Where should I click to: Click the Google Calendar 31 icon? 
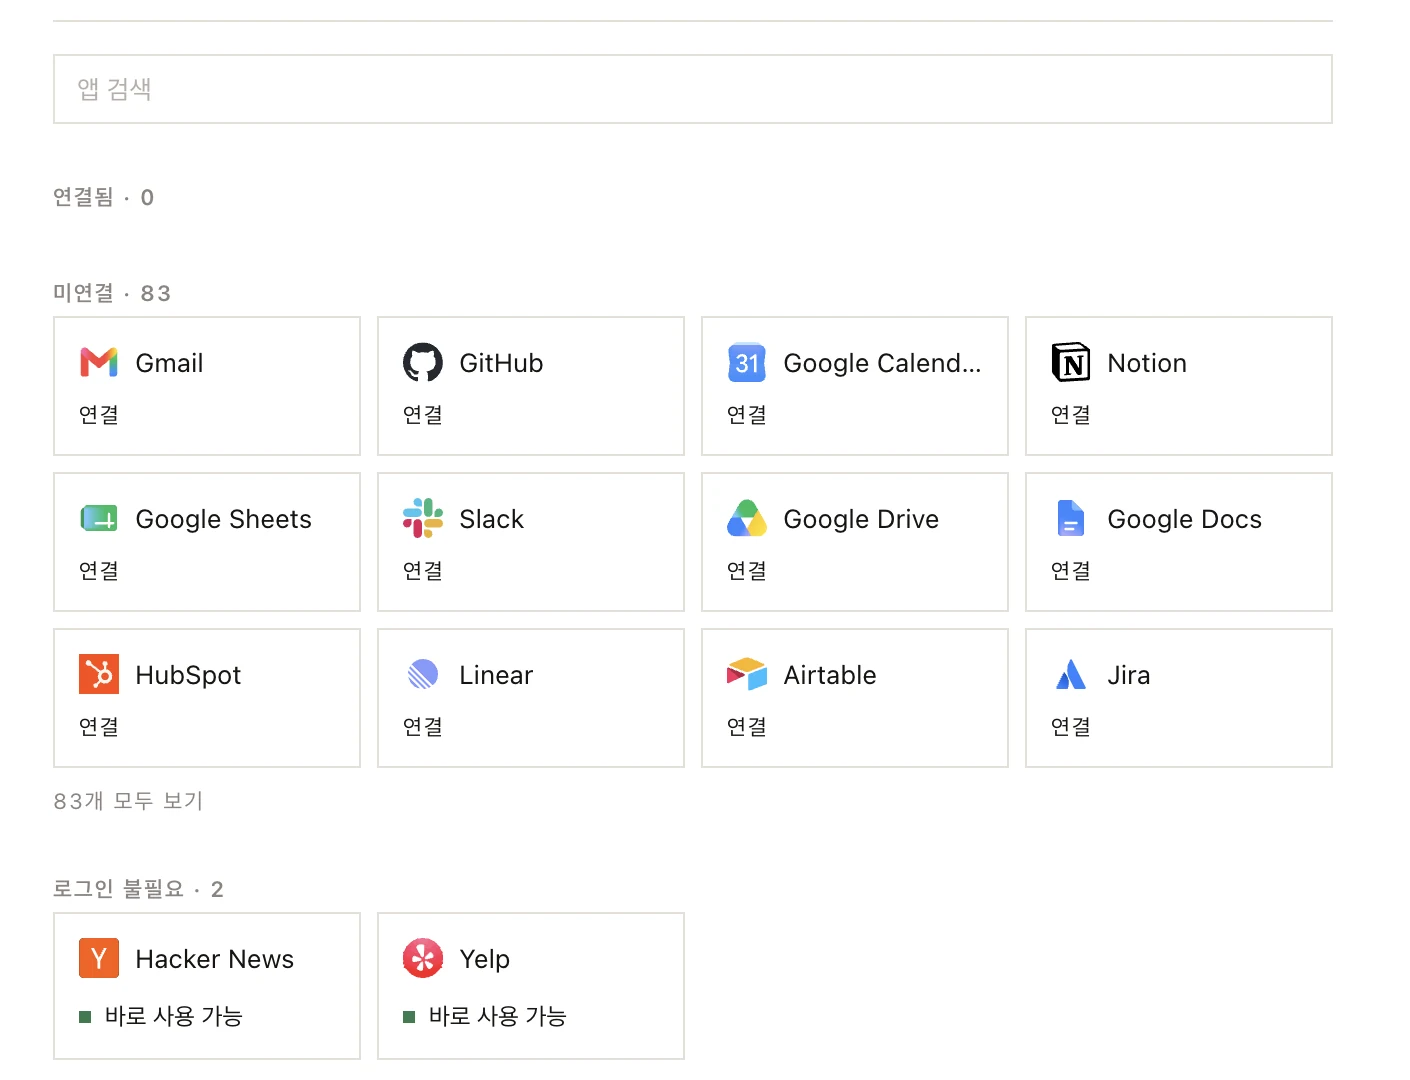pyautogui.click(x=747, y=362)
